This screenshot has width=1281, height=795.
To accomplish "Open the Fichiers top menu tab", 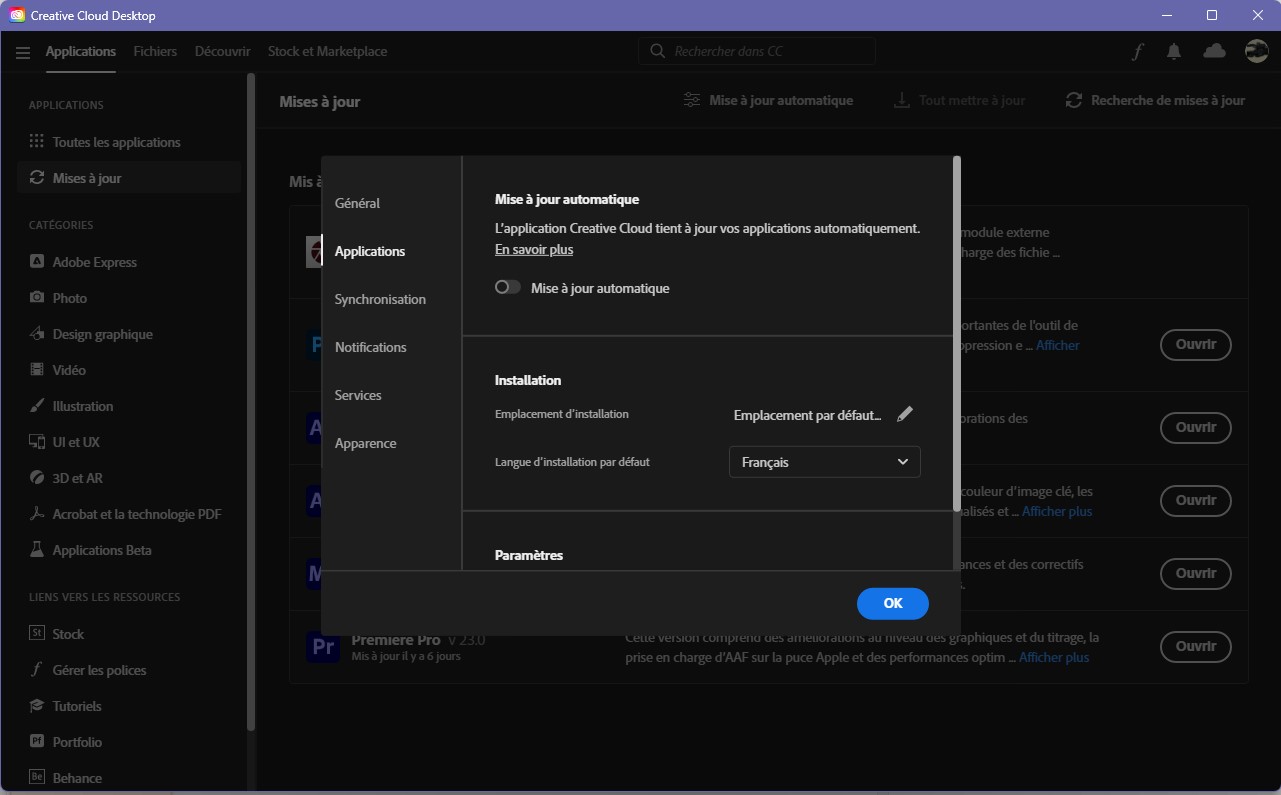I will click(x=155, y=51).
